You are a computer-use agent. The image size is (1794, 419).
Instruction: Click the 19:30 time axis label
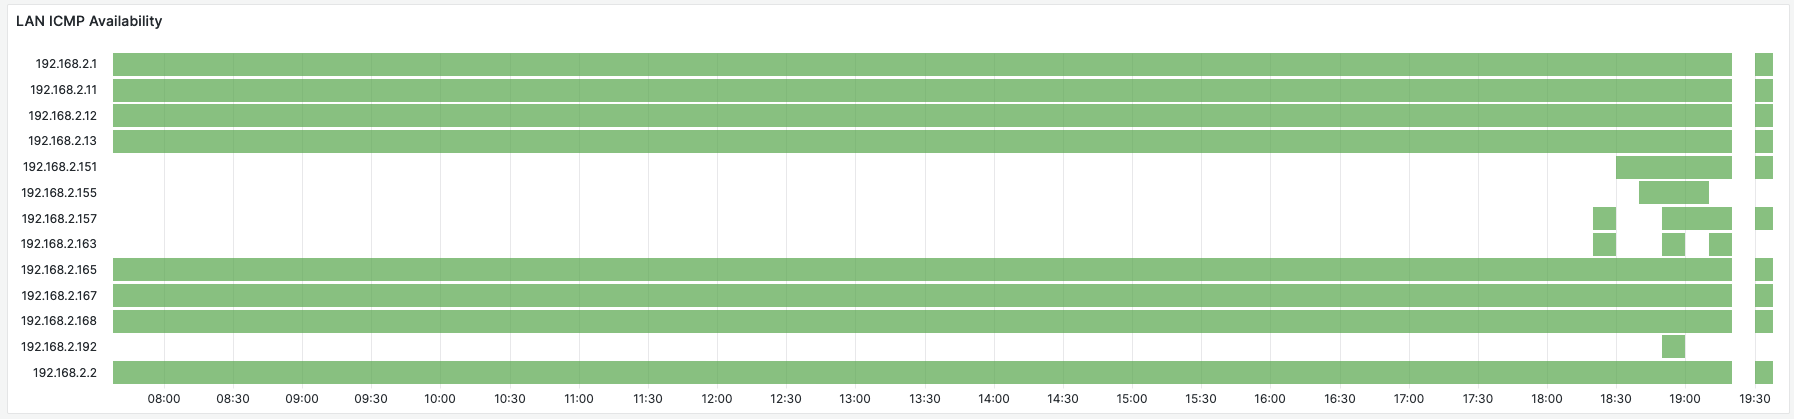1755,399
